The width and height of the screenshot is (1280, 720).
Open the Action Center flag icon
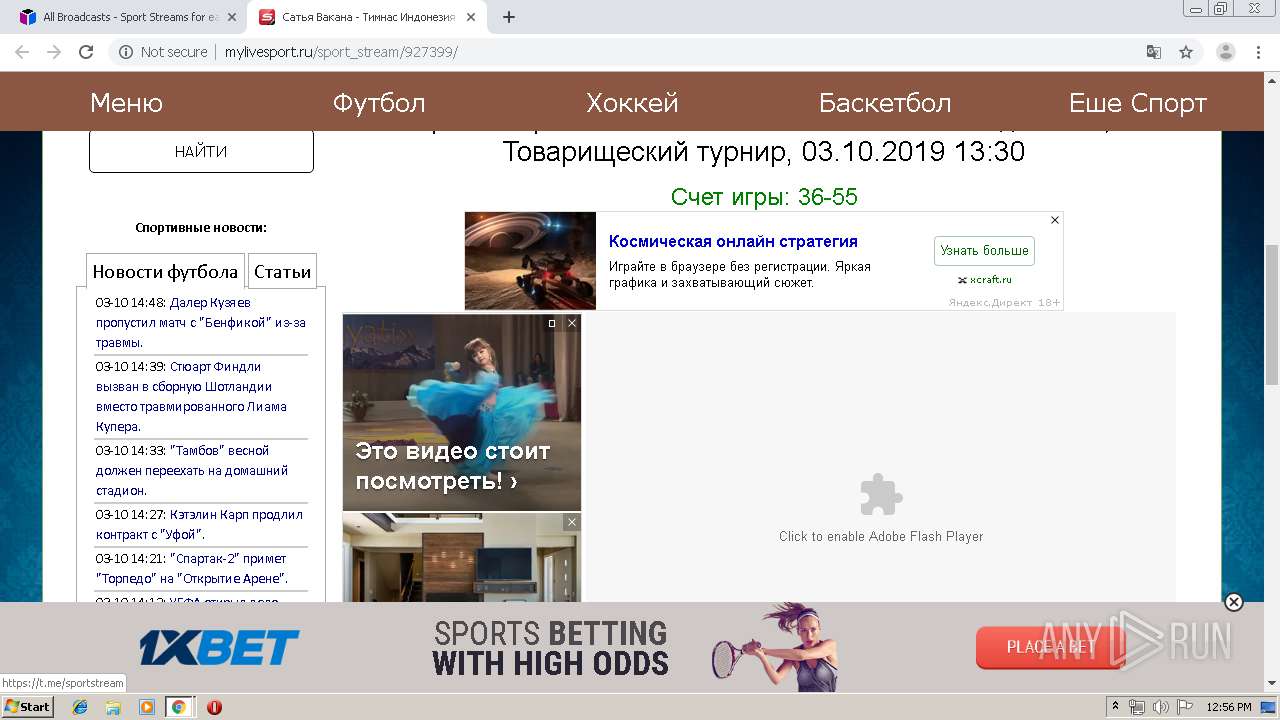click(1184, 707)
